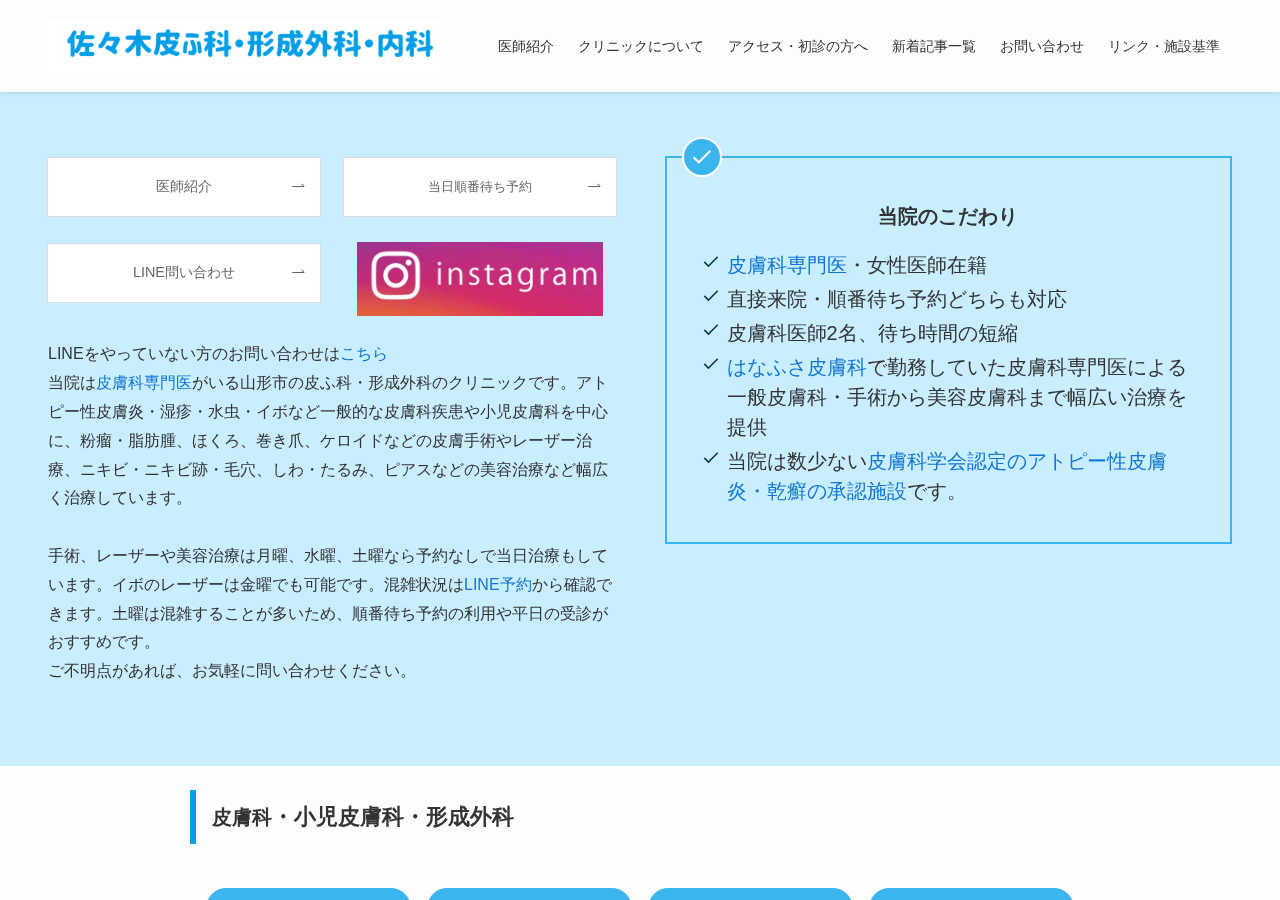
Task: Open 皮膚科専門医 link in the 当院のこだわり box
Action: click(787, 266)
